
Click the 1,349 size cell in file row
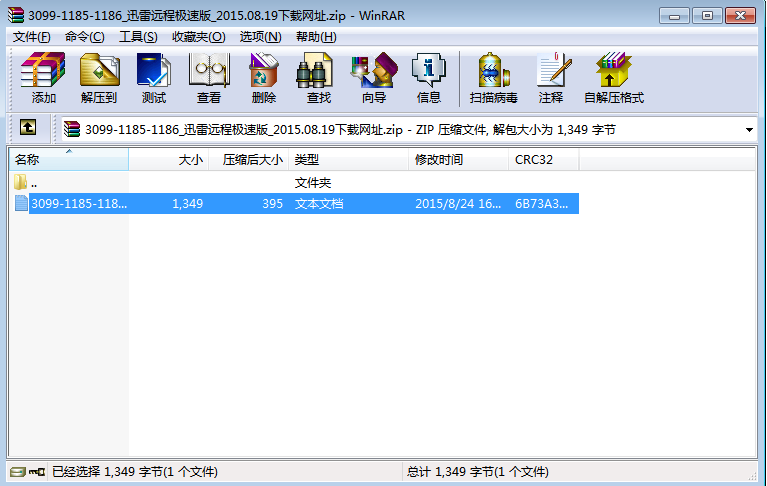(x=187, y=203)
